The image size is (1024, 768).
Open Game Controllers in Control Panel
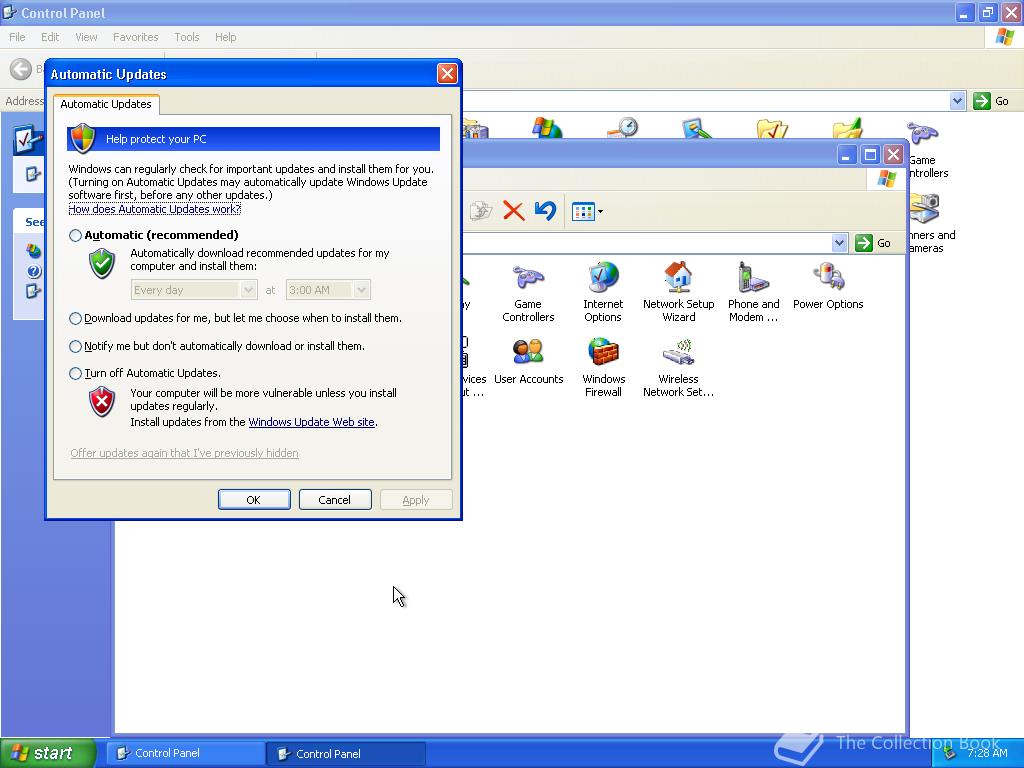pyautogui.click(x=529, y=284)
